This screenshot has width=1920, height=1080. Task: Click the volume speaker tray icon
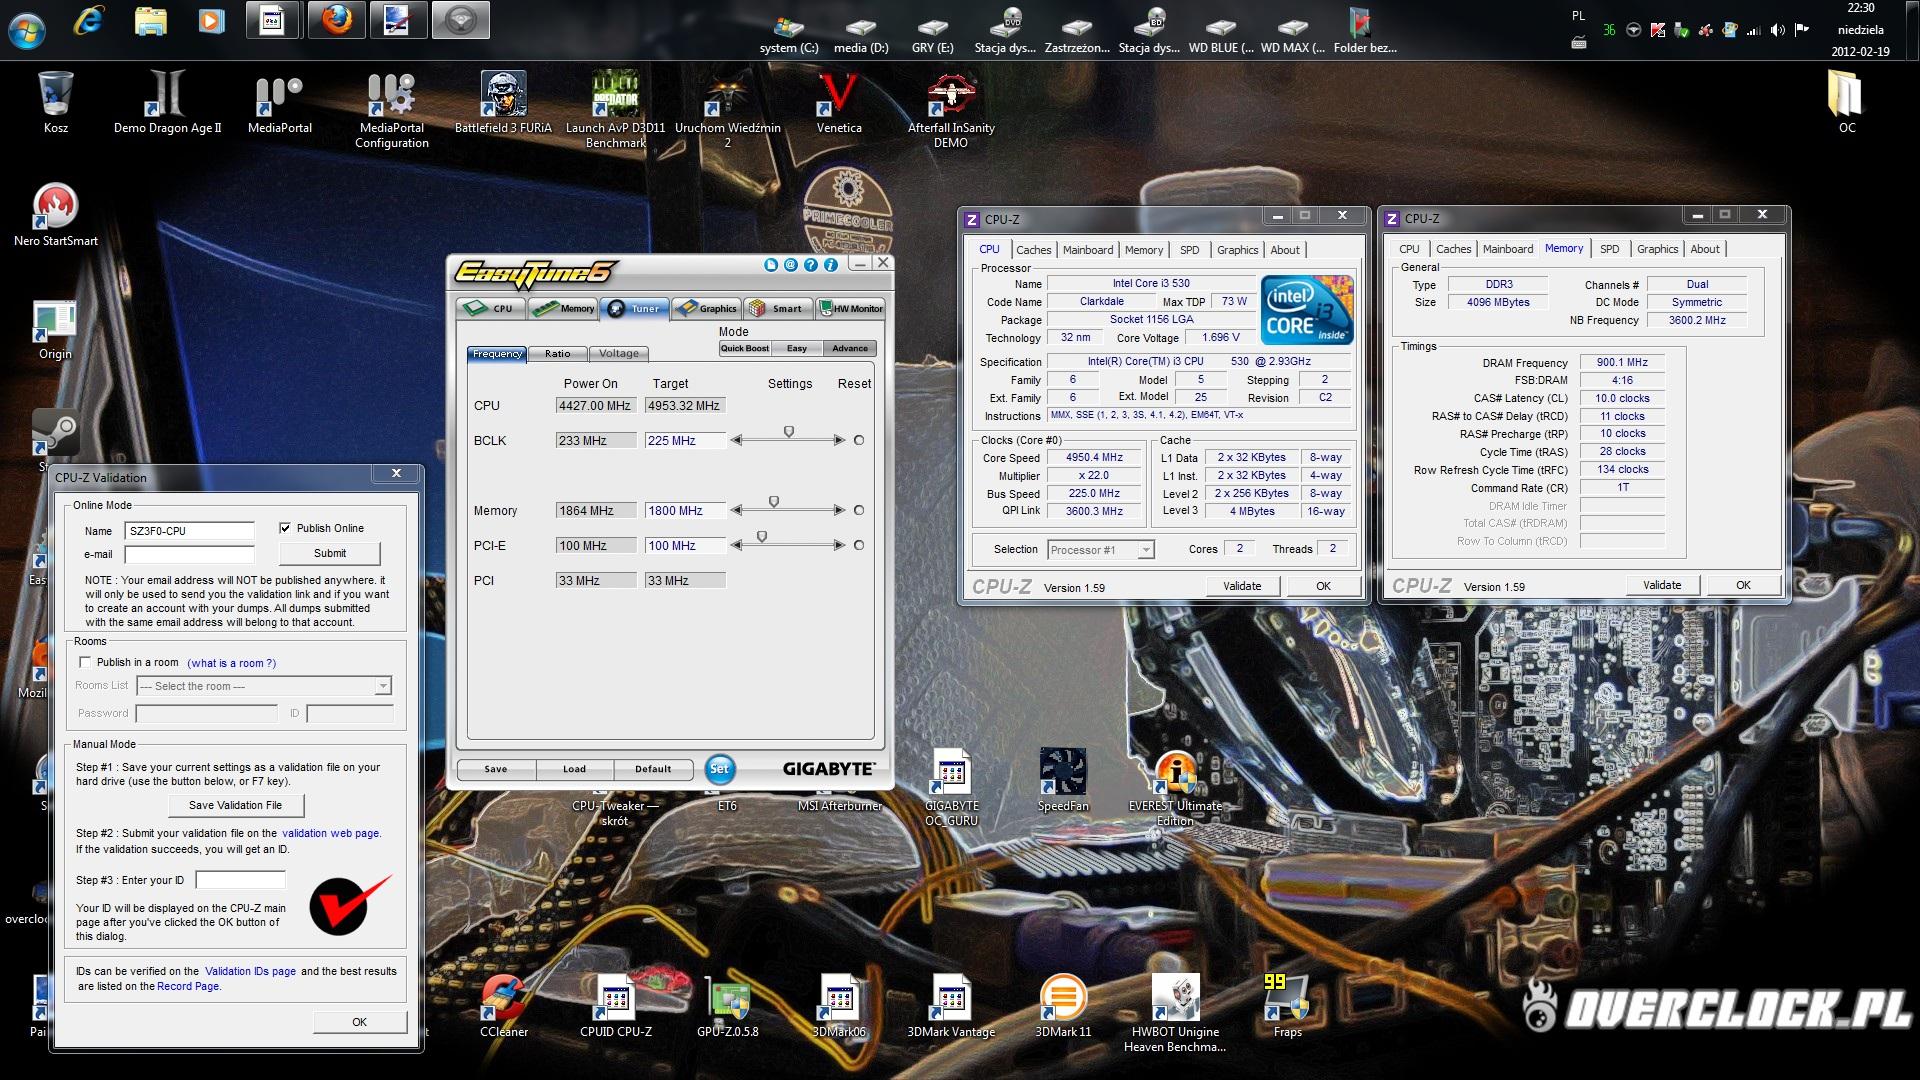point(1777,30)
